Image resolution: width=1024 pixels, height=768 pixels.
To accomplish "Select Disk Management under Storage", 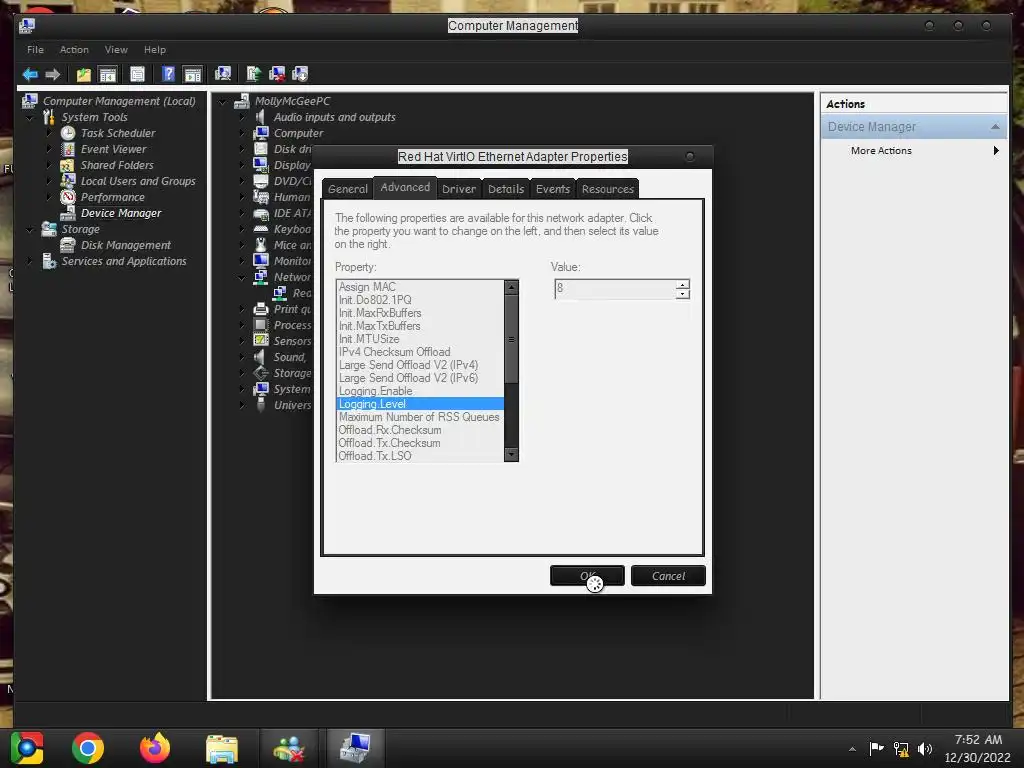I will (125, 245).
